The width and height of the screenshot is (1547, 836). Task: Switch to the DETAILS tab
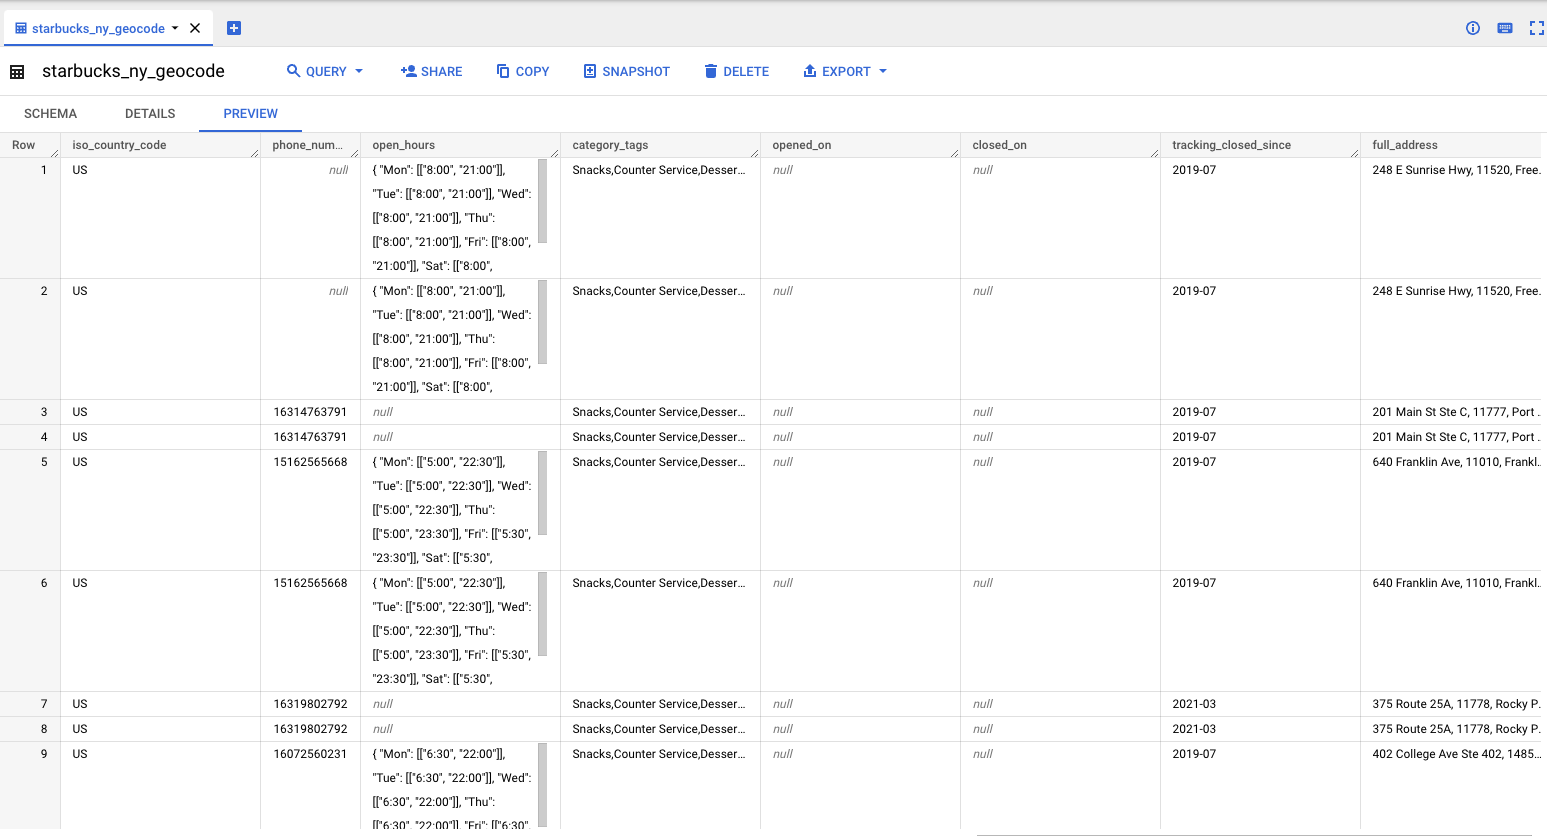150,114
